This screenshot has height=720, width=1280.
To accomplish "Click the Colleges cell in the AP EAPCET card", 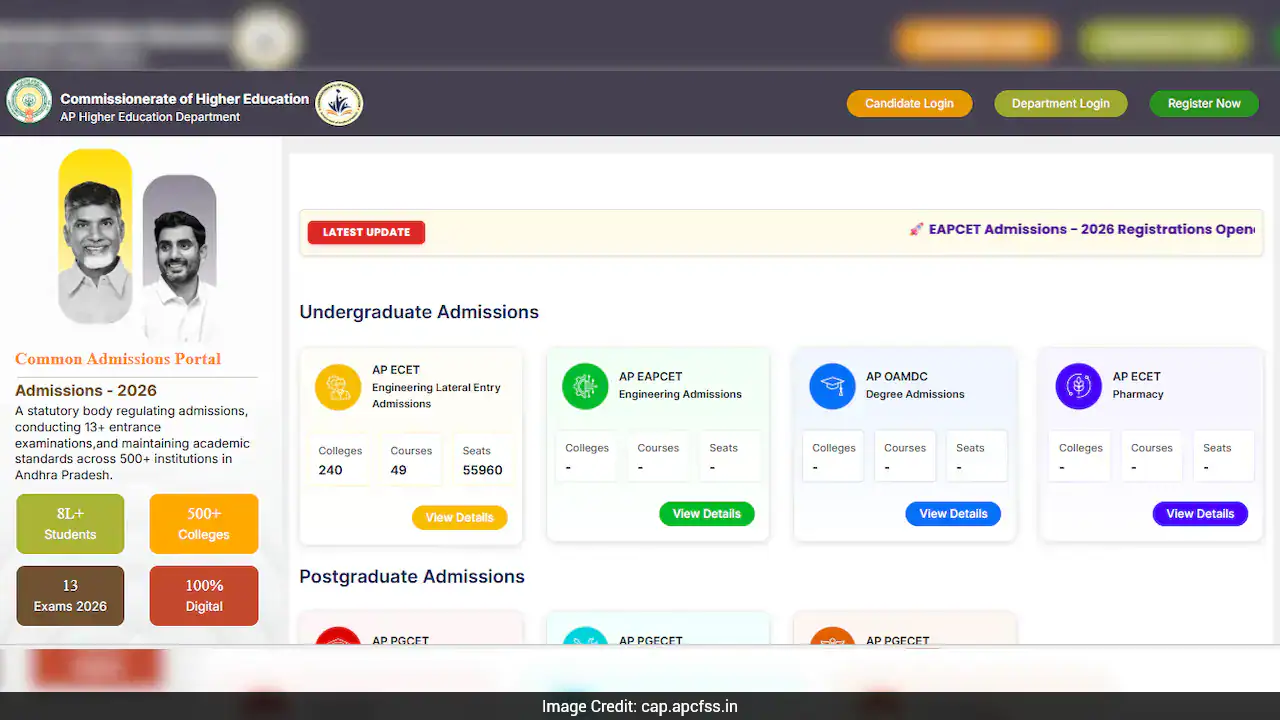I will tap(586, 457).
